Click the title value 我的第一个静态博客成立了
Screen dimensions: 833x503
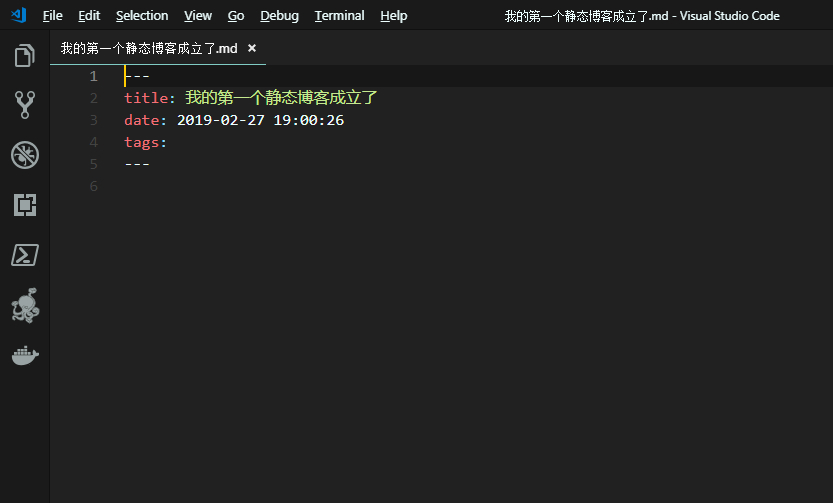coord(281,98)
